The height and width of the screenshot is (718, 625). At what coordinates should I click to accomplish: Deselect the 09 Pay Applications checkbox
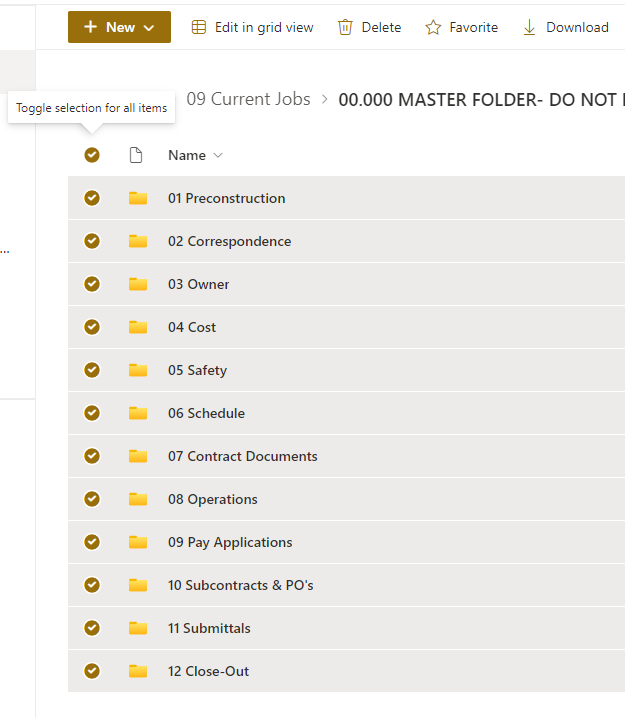92,542
